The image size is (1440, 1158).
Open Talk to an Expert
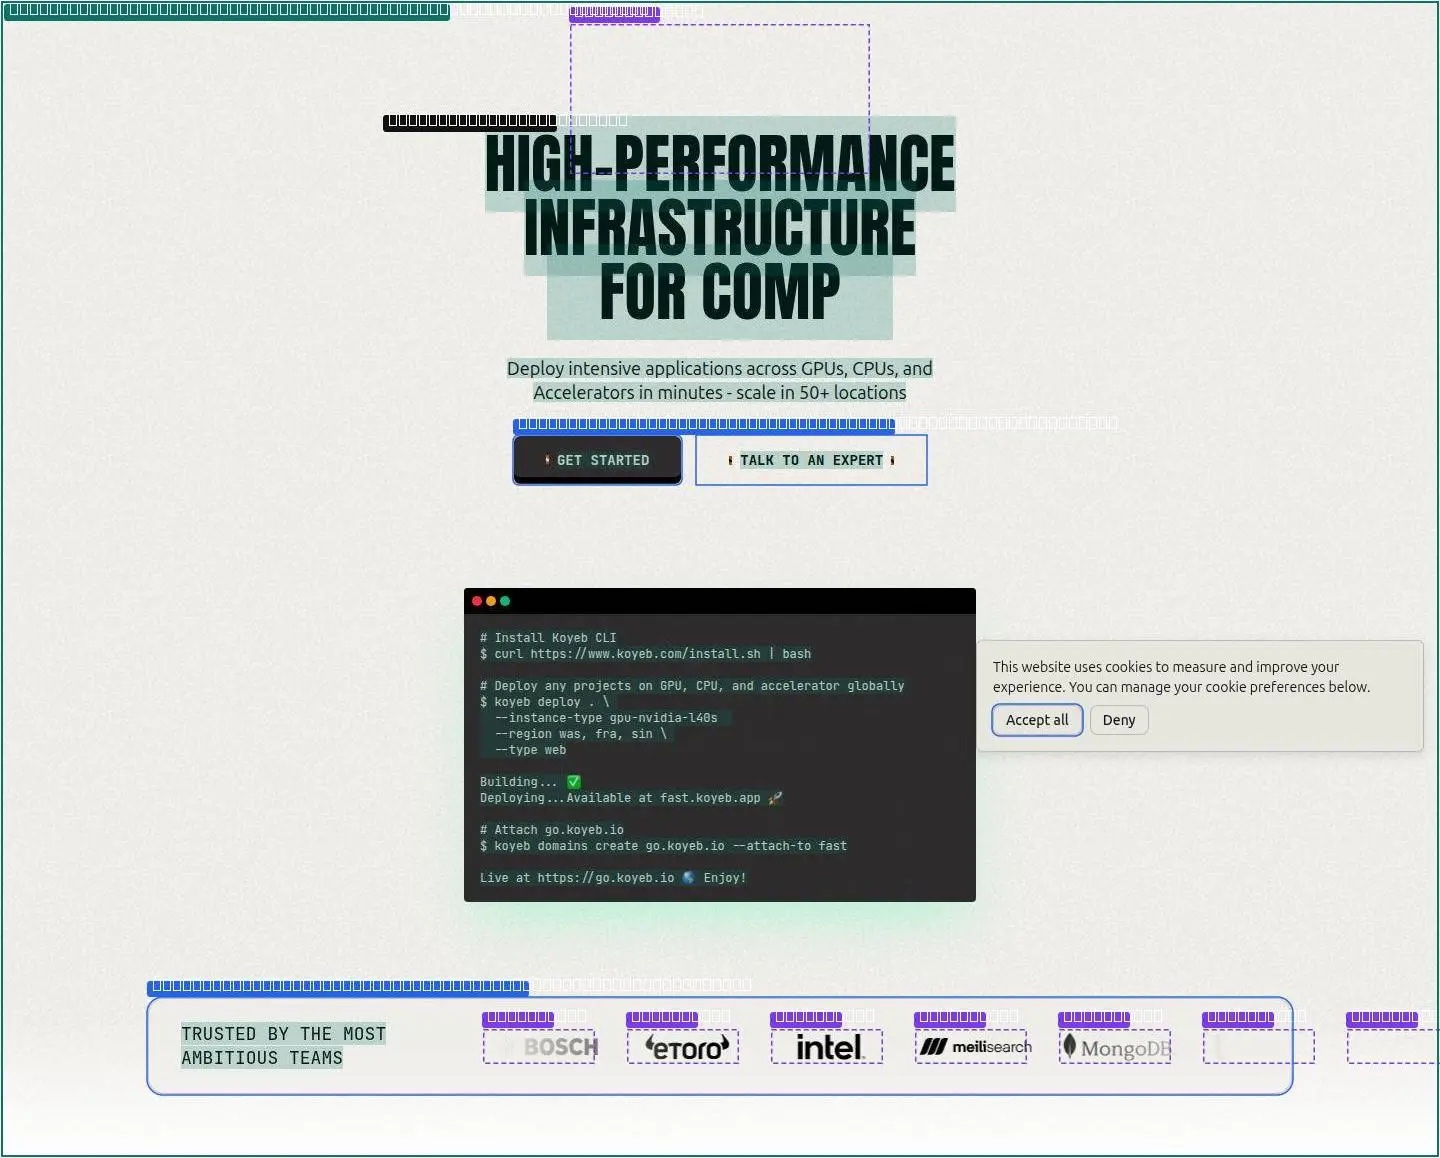pyautogui.click(x=811, y=460)
